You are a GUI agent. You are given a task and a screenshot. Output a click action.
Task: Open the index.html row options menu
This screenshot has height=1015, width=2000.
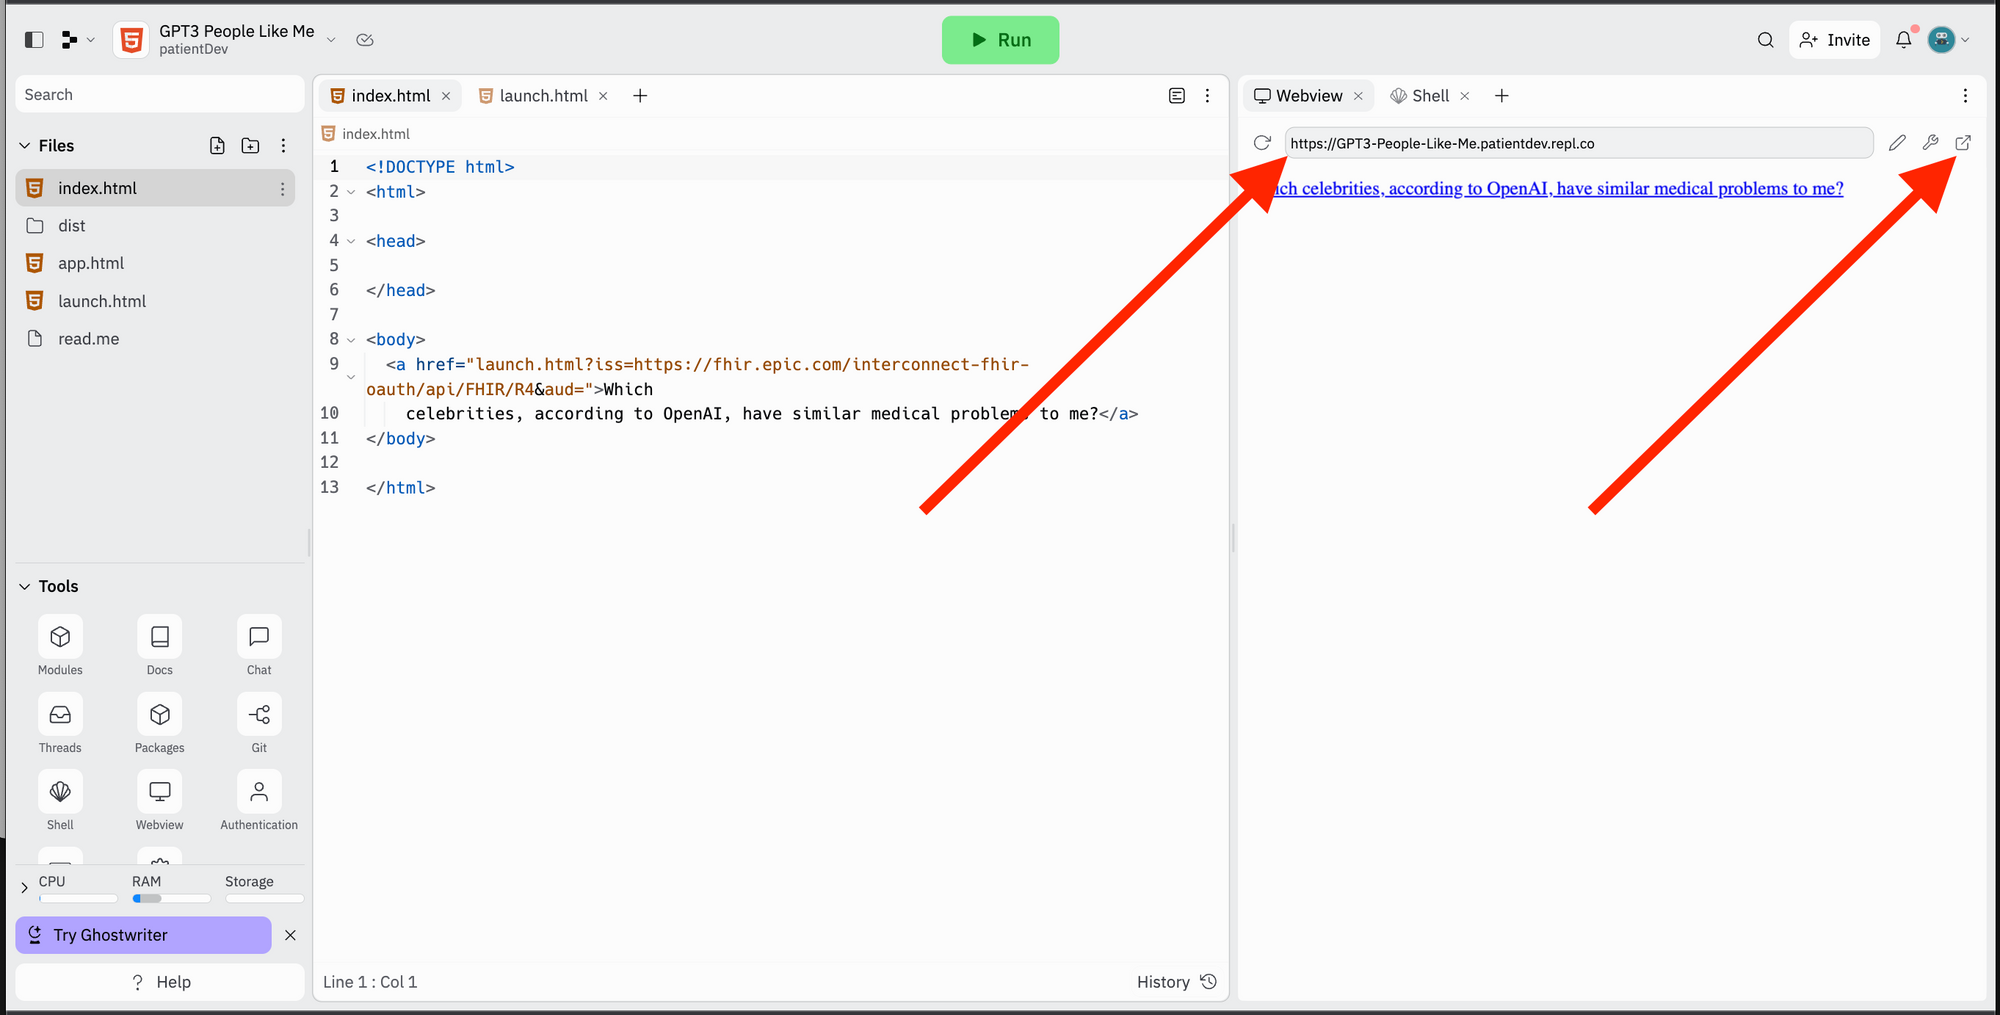(x=282, y=188)
